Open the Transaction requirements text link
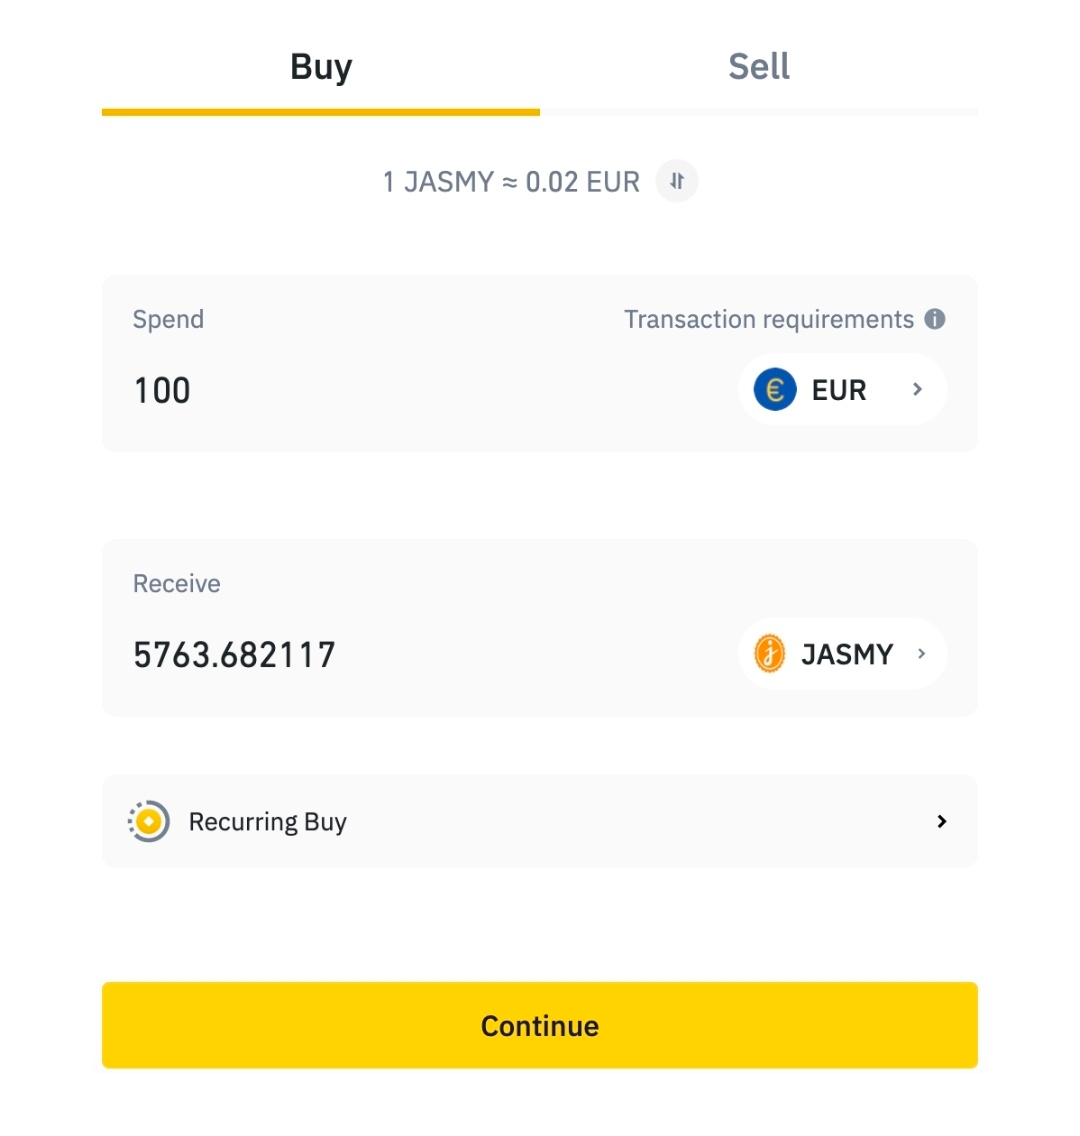This screenshot has width=1080, height=1136. pos(768,319)
